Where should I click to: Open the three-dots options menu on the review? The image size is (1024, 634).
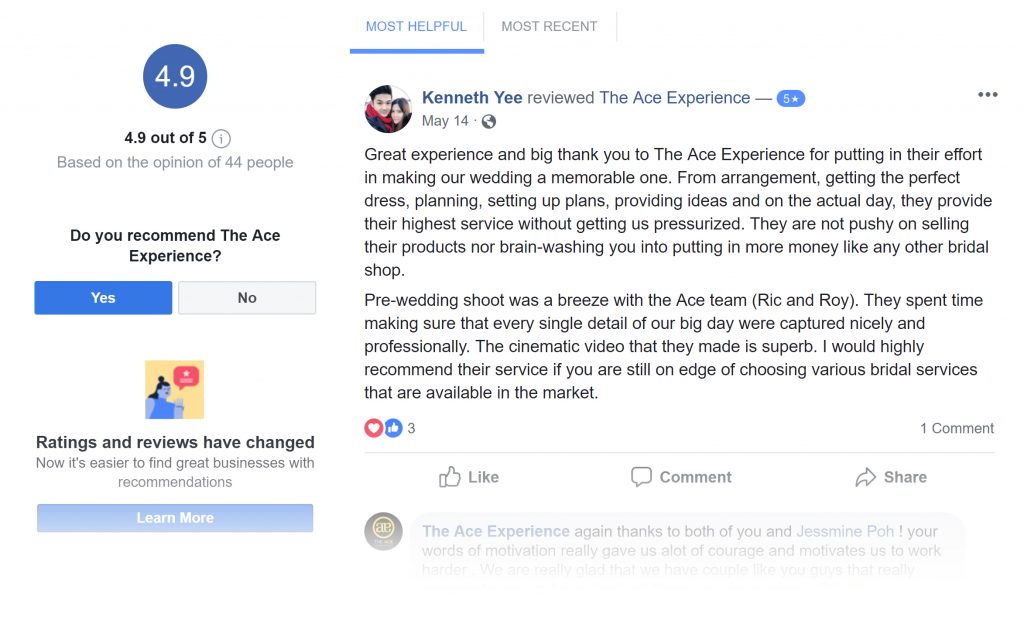[x=987, y=95]
